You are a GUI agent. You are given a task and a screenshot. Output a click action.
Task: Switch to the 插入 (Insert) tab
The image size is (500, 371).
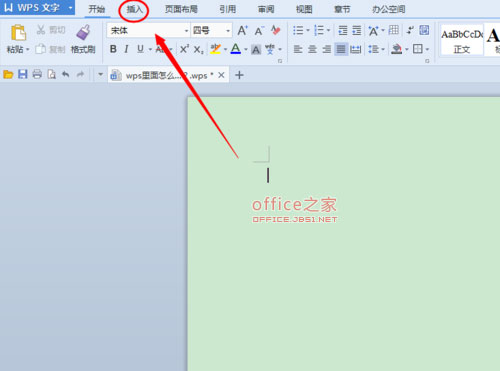(134, 9)
